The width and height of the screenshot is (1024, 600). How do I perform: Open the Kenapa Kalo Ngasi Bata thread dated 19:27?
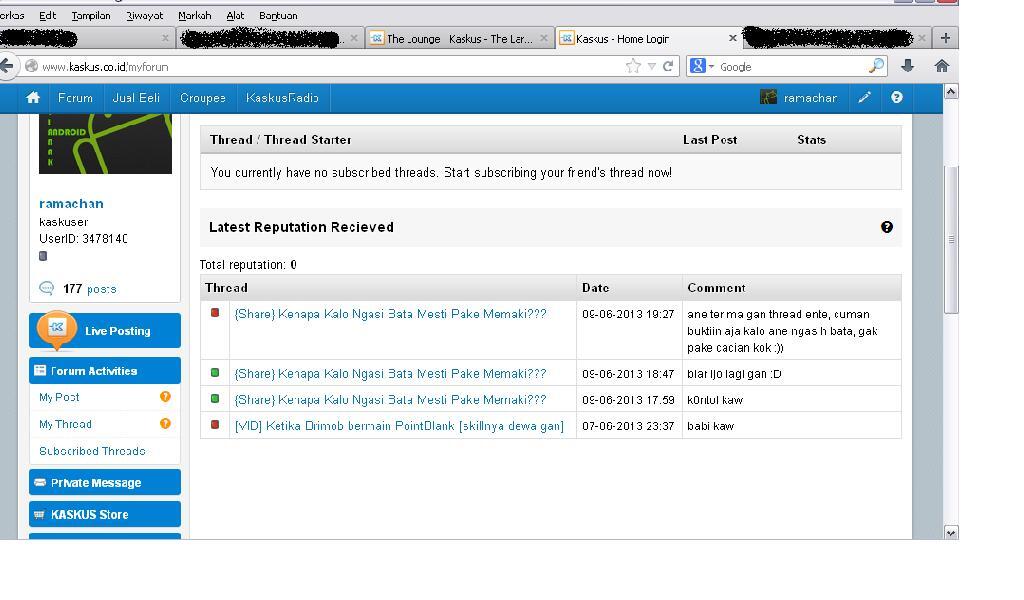(x=391, y=314)
